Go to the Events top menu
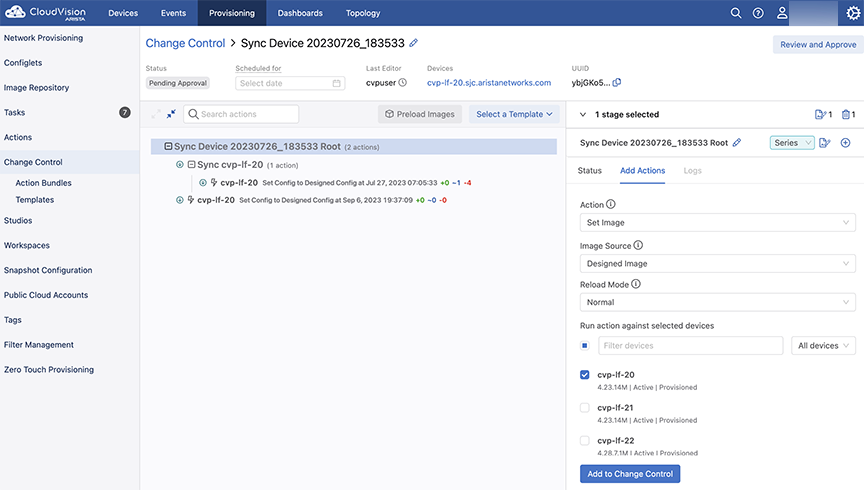The image size is (864, 490). point(173,13)
